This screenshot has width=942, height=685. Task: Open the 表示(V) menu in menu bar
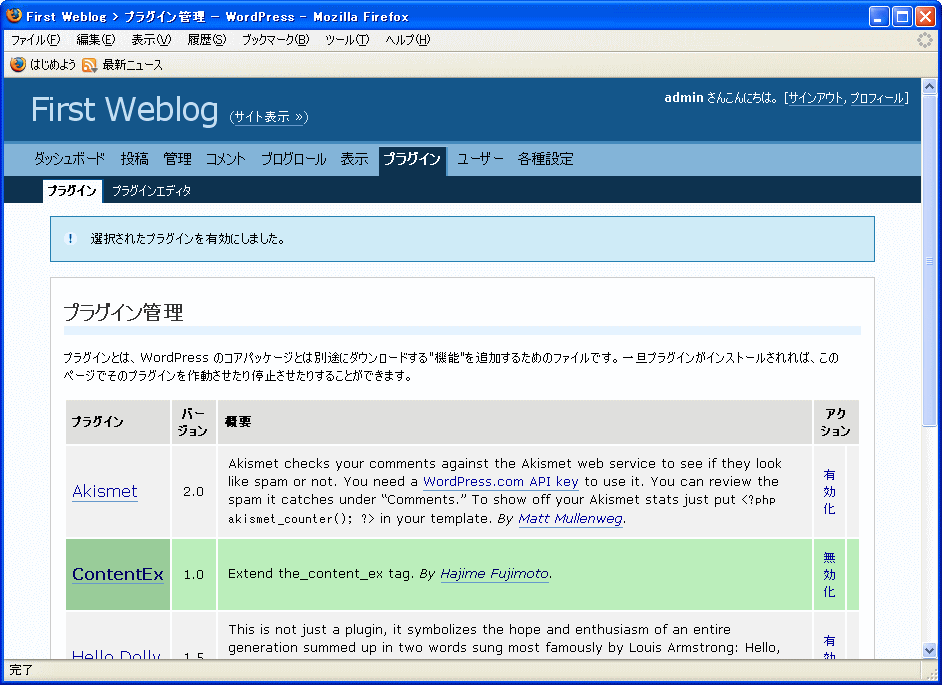coord(151,40)
